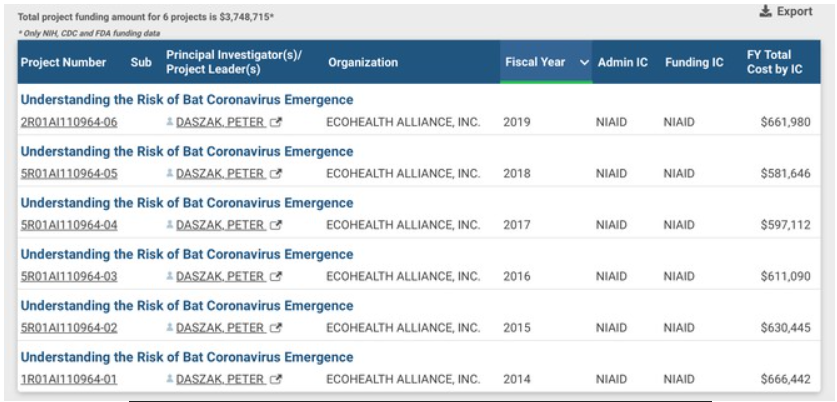Viewport: 837px width, 402px height.
Task: Open project number 5R01AI110964-05 link
Action: [69, 174]
